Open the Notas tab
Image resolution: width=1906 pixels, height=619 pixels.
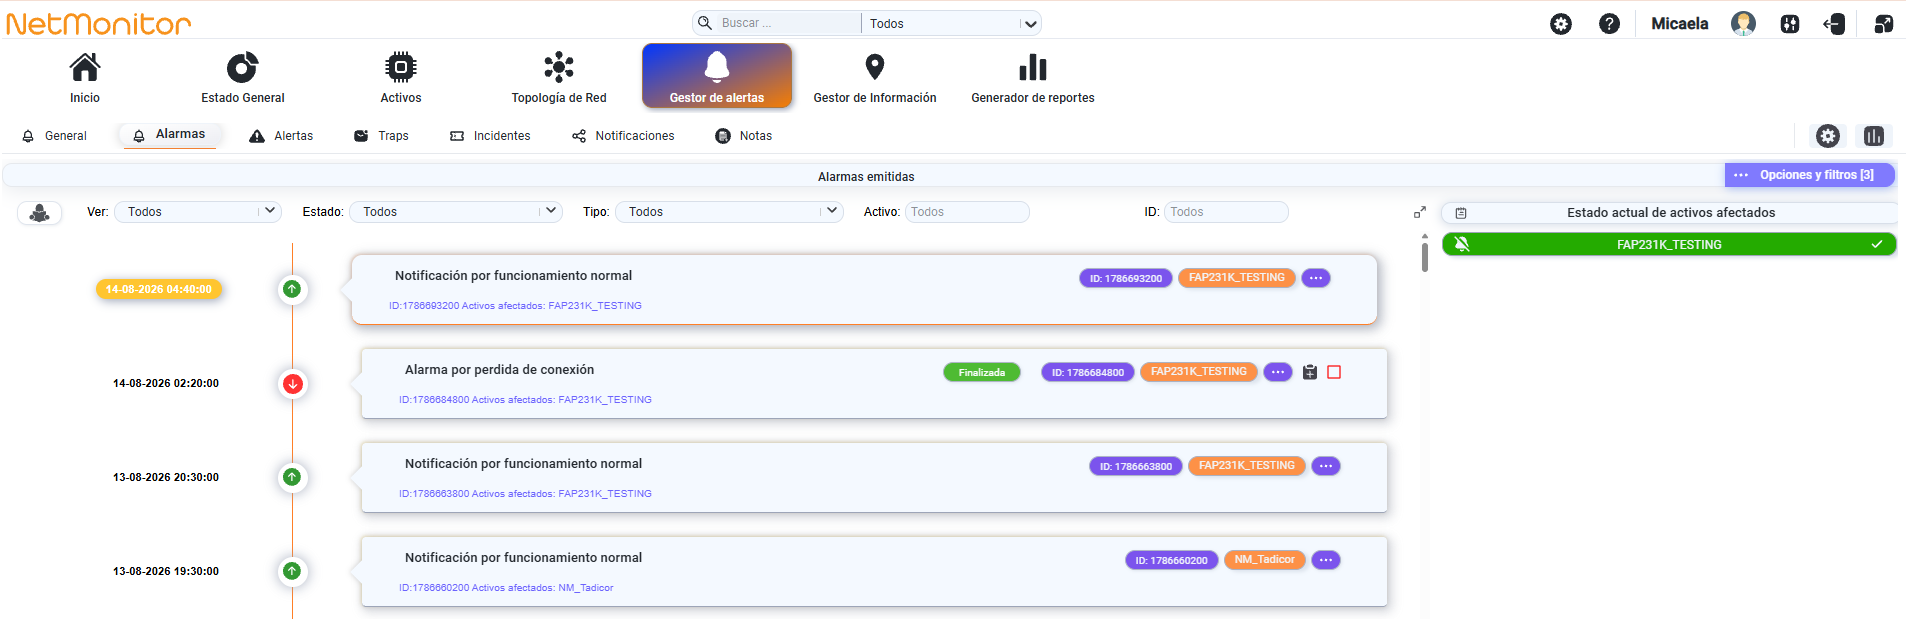[744, 136]
